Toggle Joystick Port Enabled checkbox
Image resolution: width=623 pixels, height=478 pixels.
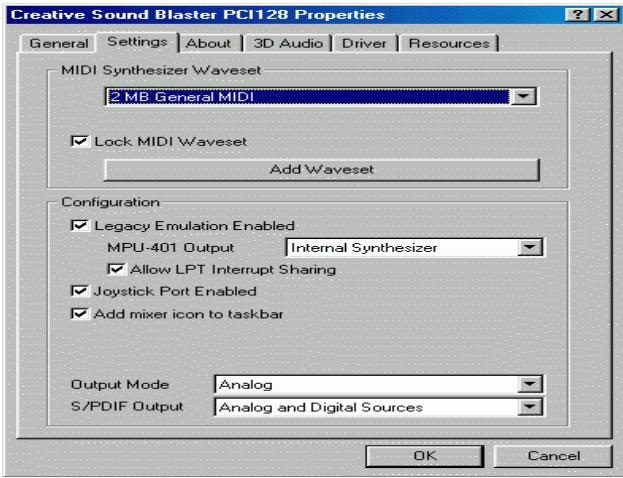coord(79,291)
